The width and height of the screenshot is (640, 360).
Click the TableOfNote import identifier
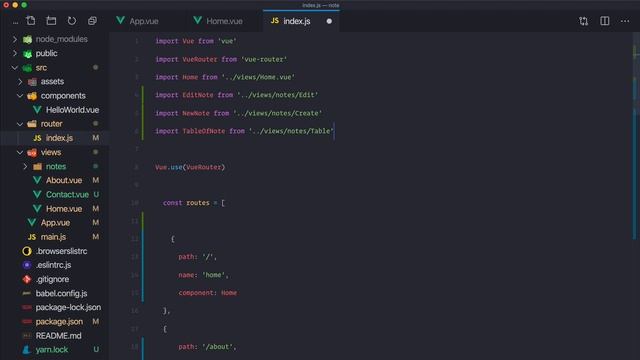(204, 131)
